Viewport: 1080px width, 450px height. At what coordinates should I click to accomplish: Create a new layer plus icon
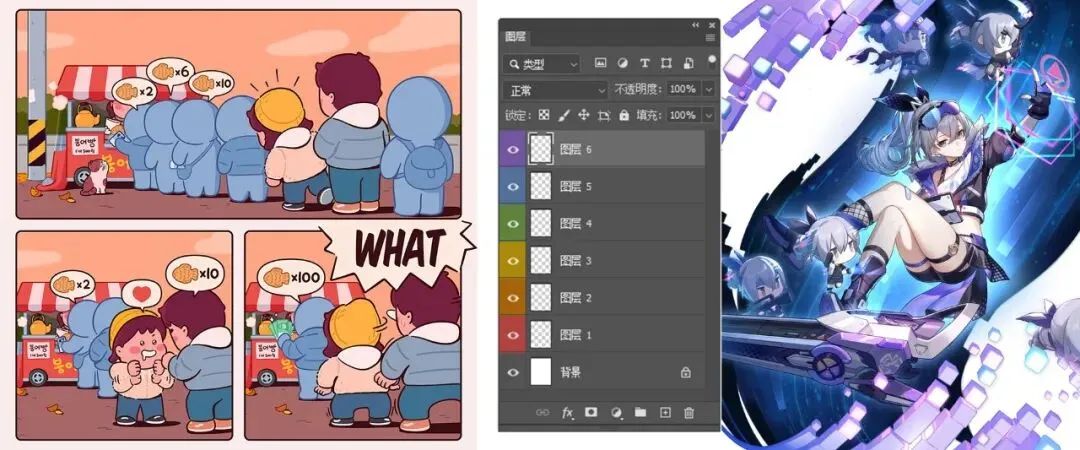tap(665, 412)
